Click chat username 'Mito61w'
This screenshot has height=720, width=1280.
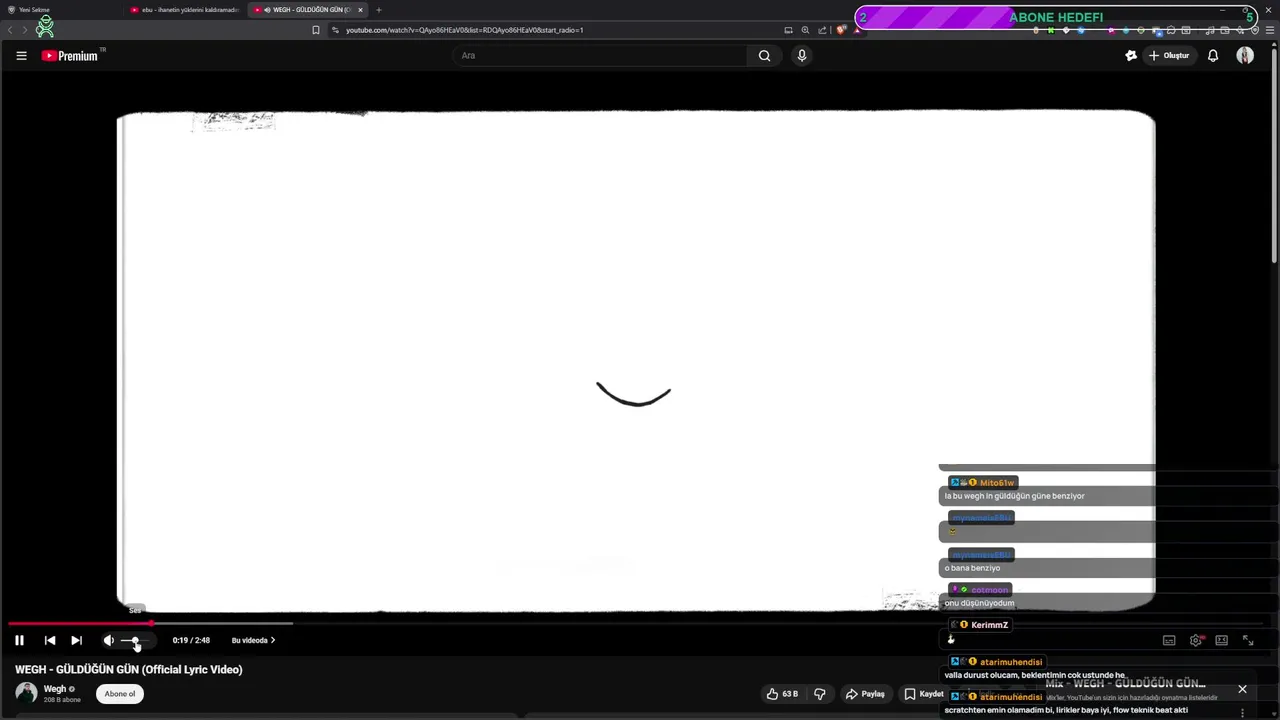(x=997, y=483)
